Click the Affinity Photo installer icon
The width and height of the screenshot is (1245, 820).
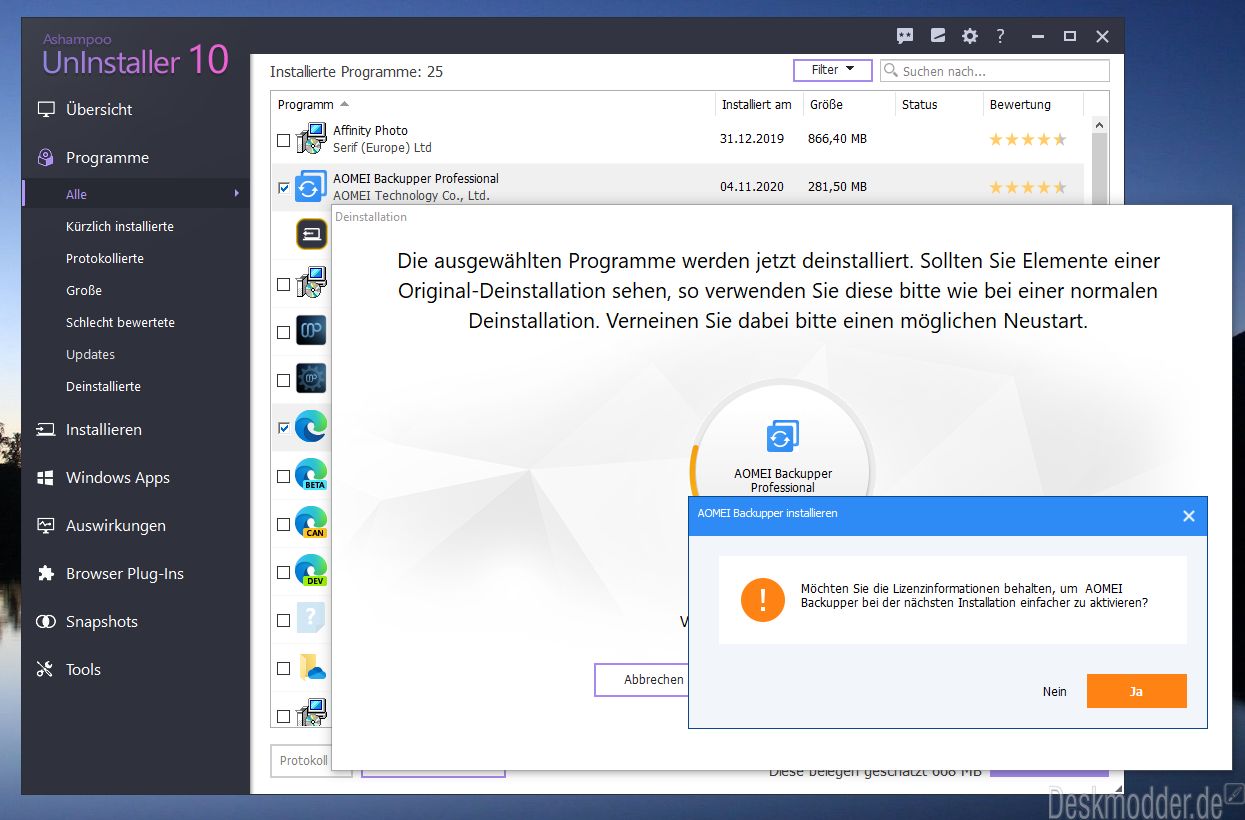point(312,139)
